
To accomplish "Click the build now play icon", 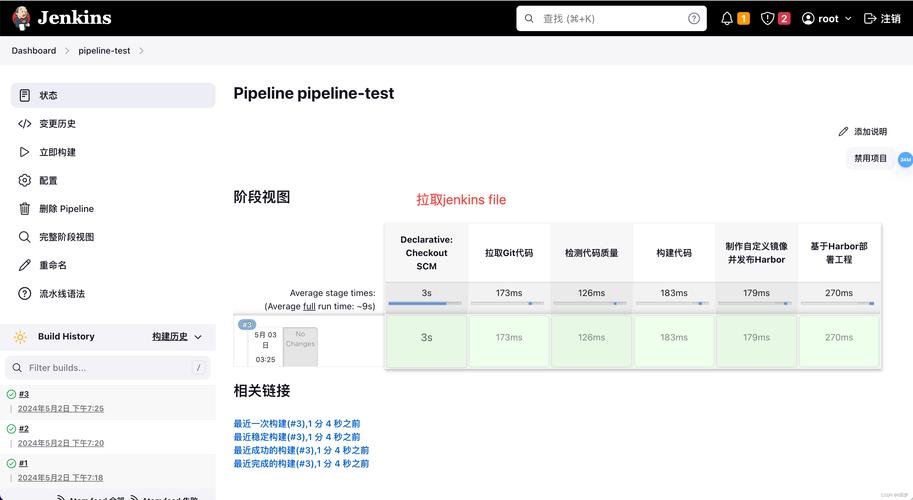I will pyautogui.click(x=24, y=152).
